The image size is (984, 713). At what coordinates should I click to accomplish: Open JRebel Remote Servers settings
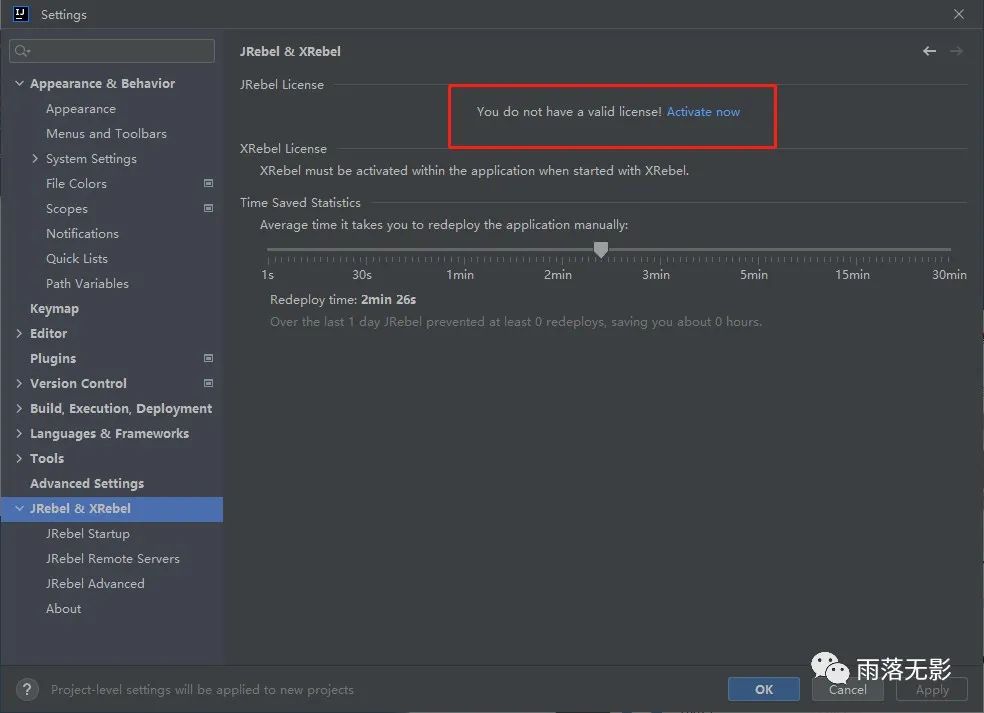tap(113, 559)
